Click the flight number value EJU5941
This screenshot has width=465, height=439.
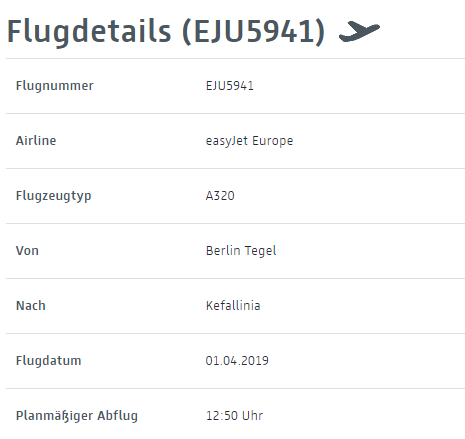point(230,86)
